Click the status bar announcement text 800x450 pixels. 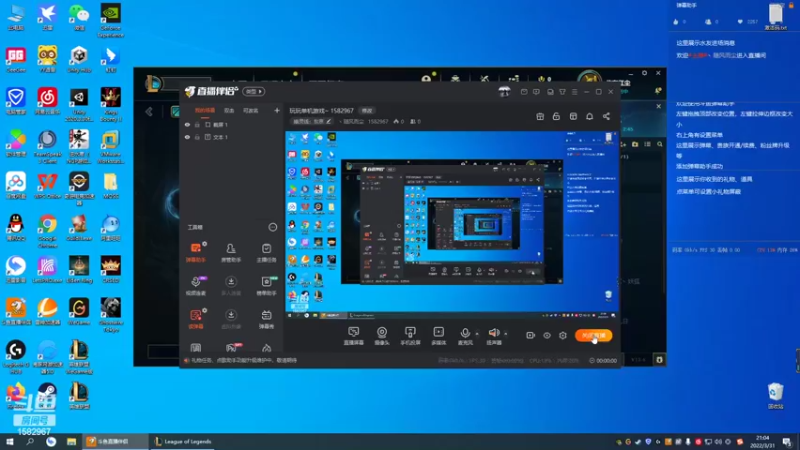pos(244,360)
